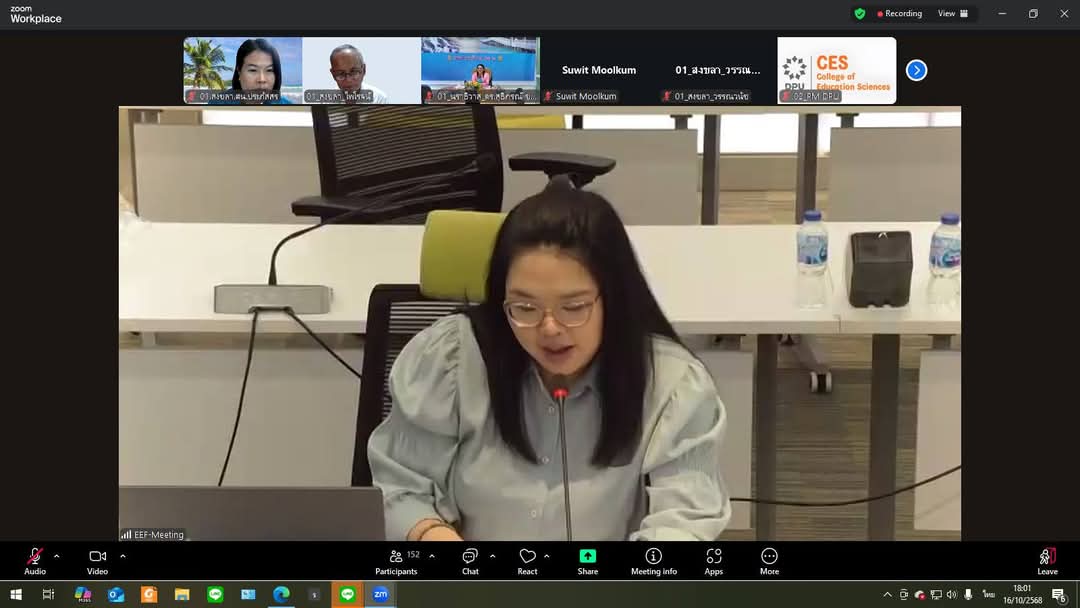Open the React heart icon
This screenshot has width=1080, height=608.
pos(528,561)
